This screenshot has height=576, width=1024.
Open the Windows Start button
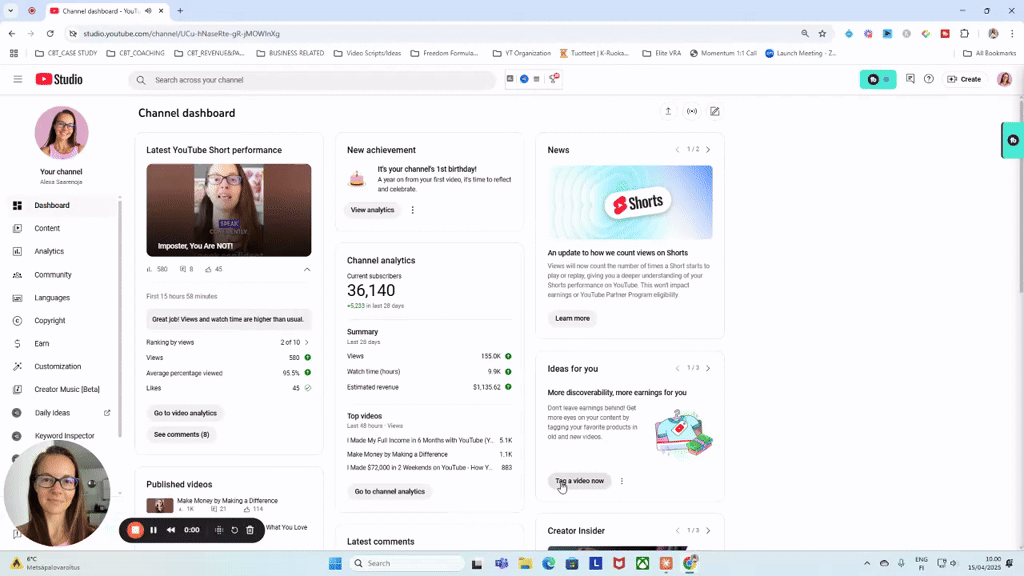pyautogui.click(x=335, y=563)
